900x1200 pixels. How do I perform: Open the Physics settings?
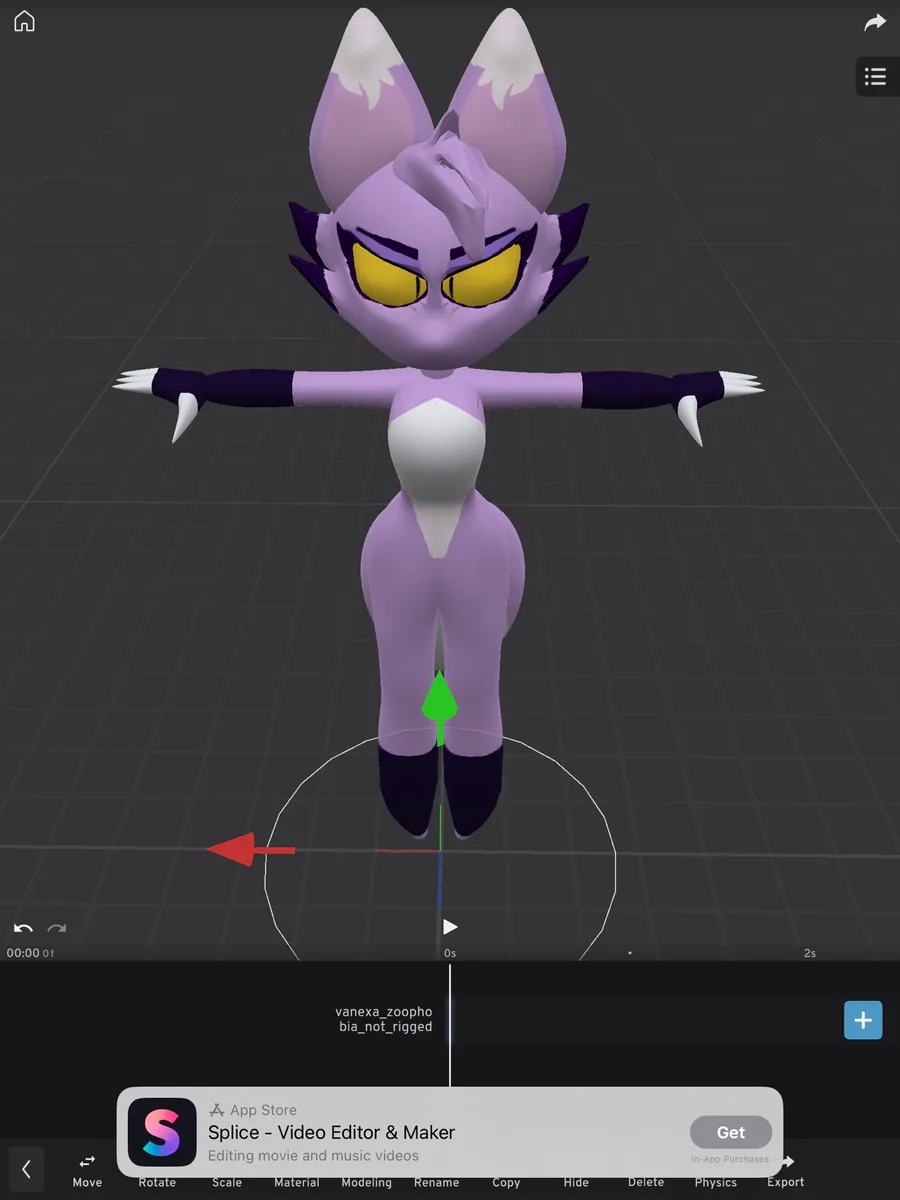716,1181
